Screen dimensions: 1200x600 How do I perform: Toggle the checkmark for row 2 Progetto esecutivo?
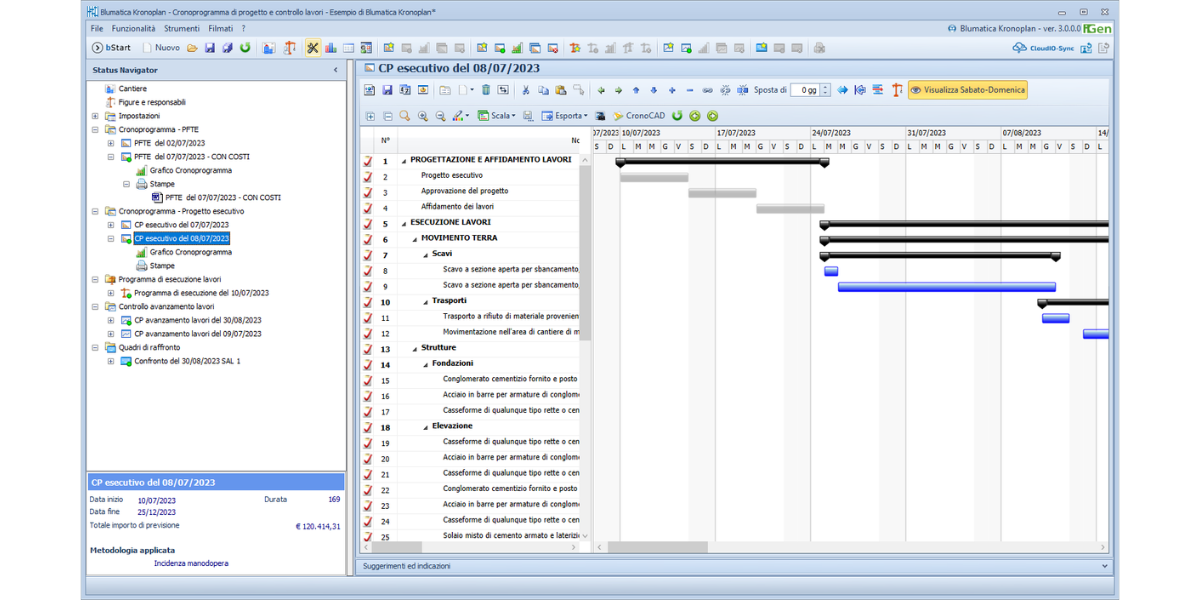tap(367, 176)
